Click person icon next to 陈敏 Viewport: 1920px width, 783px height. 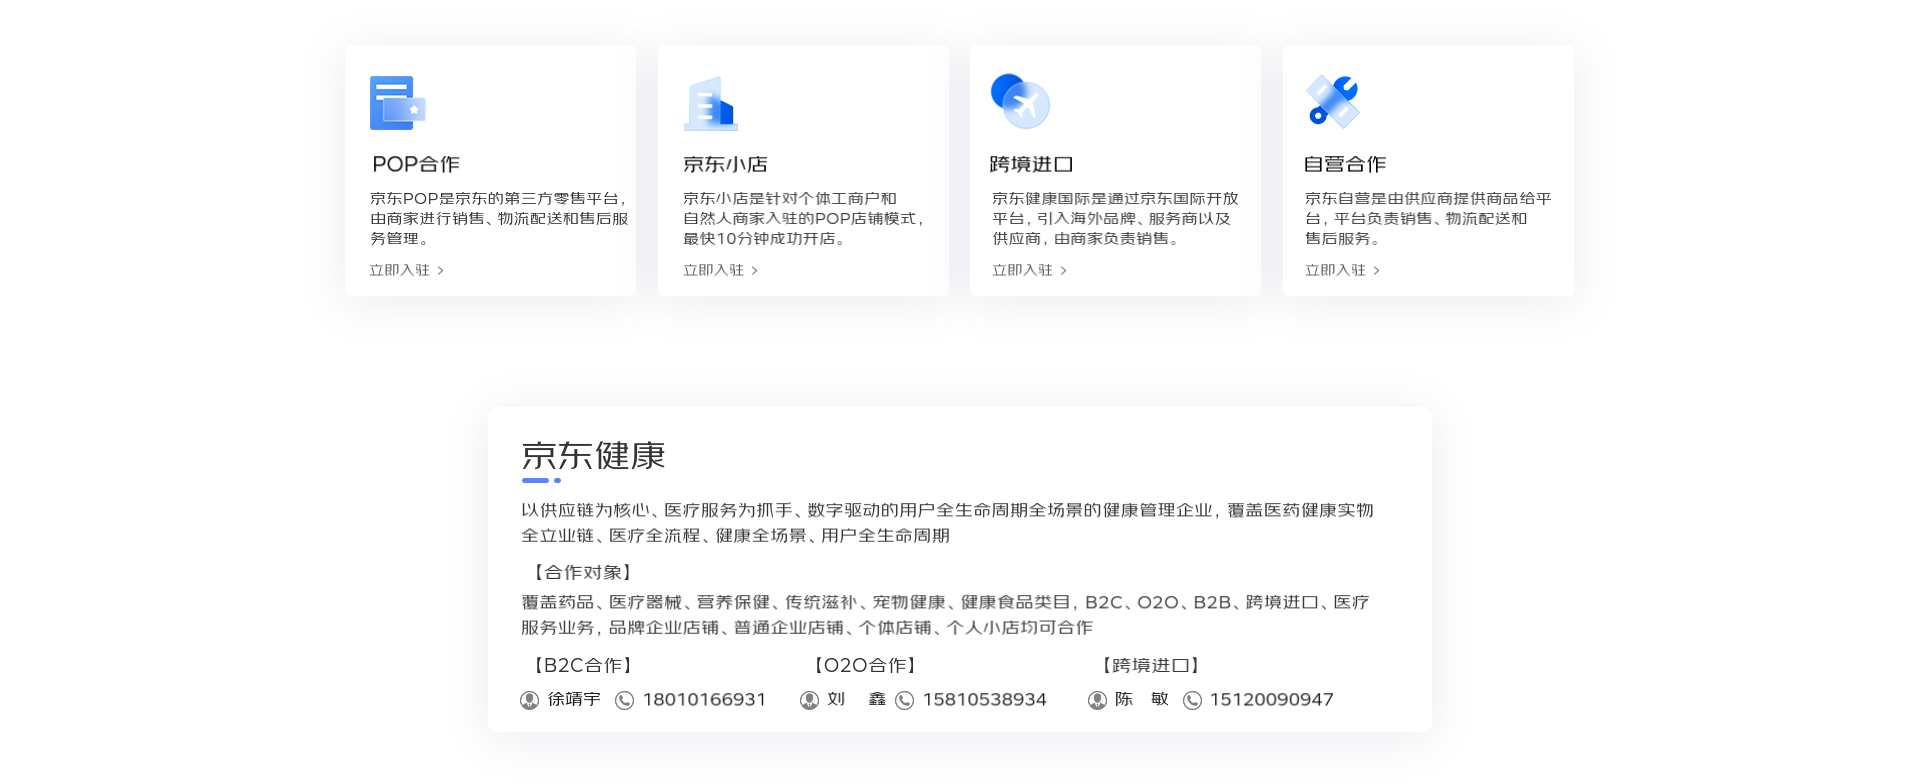point(1098,700)
